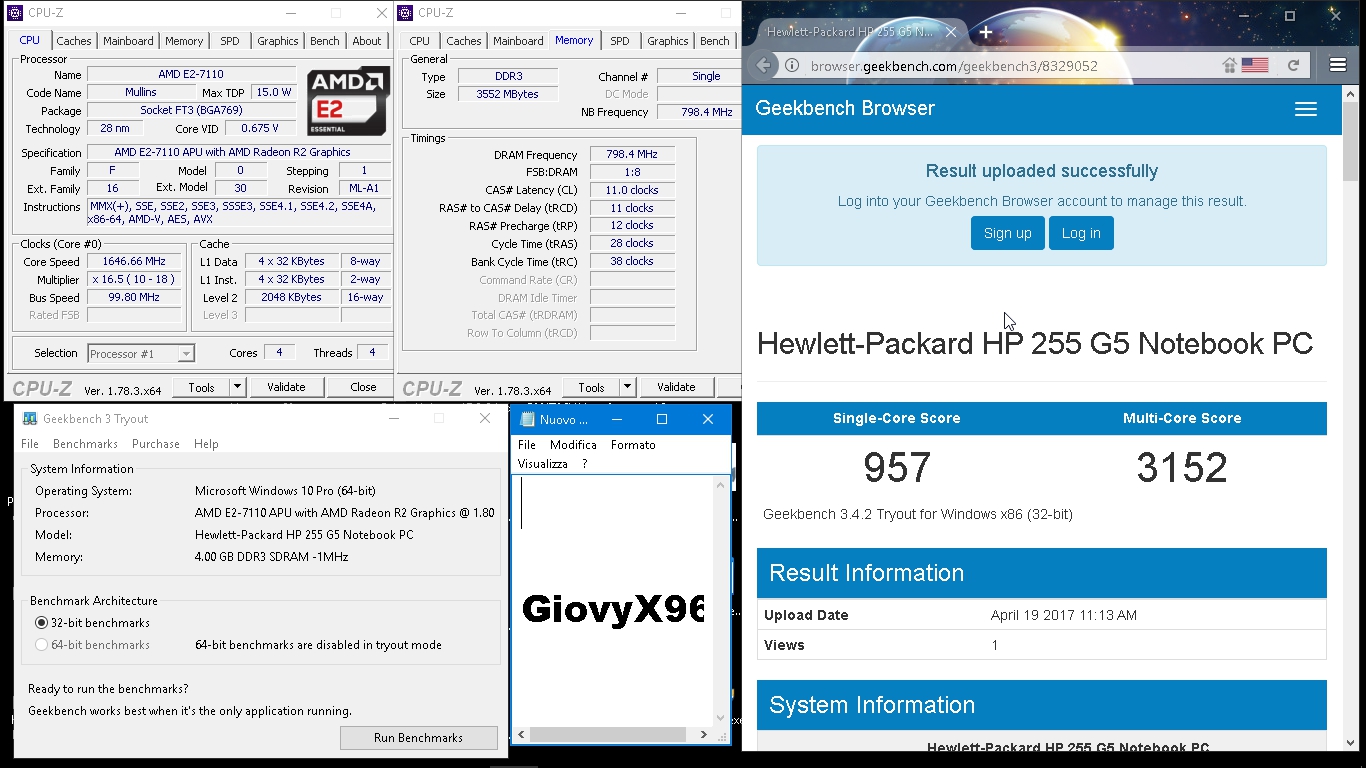
Task: Switch to the SPD tab in left CPU-Z
Action: click(230, 41)
